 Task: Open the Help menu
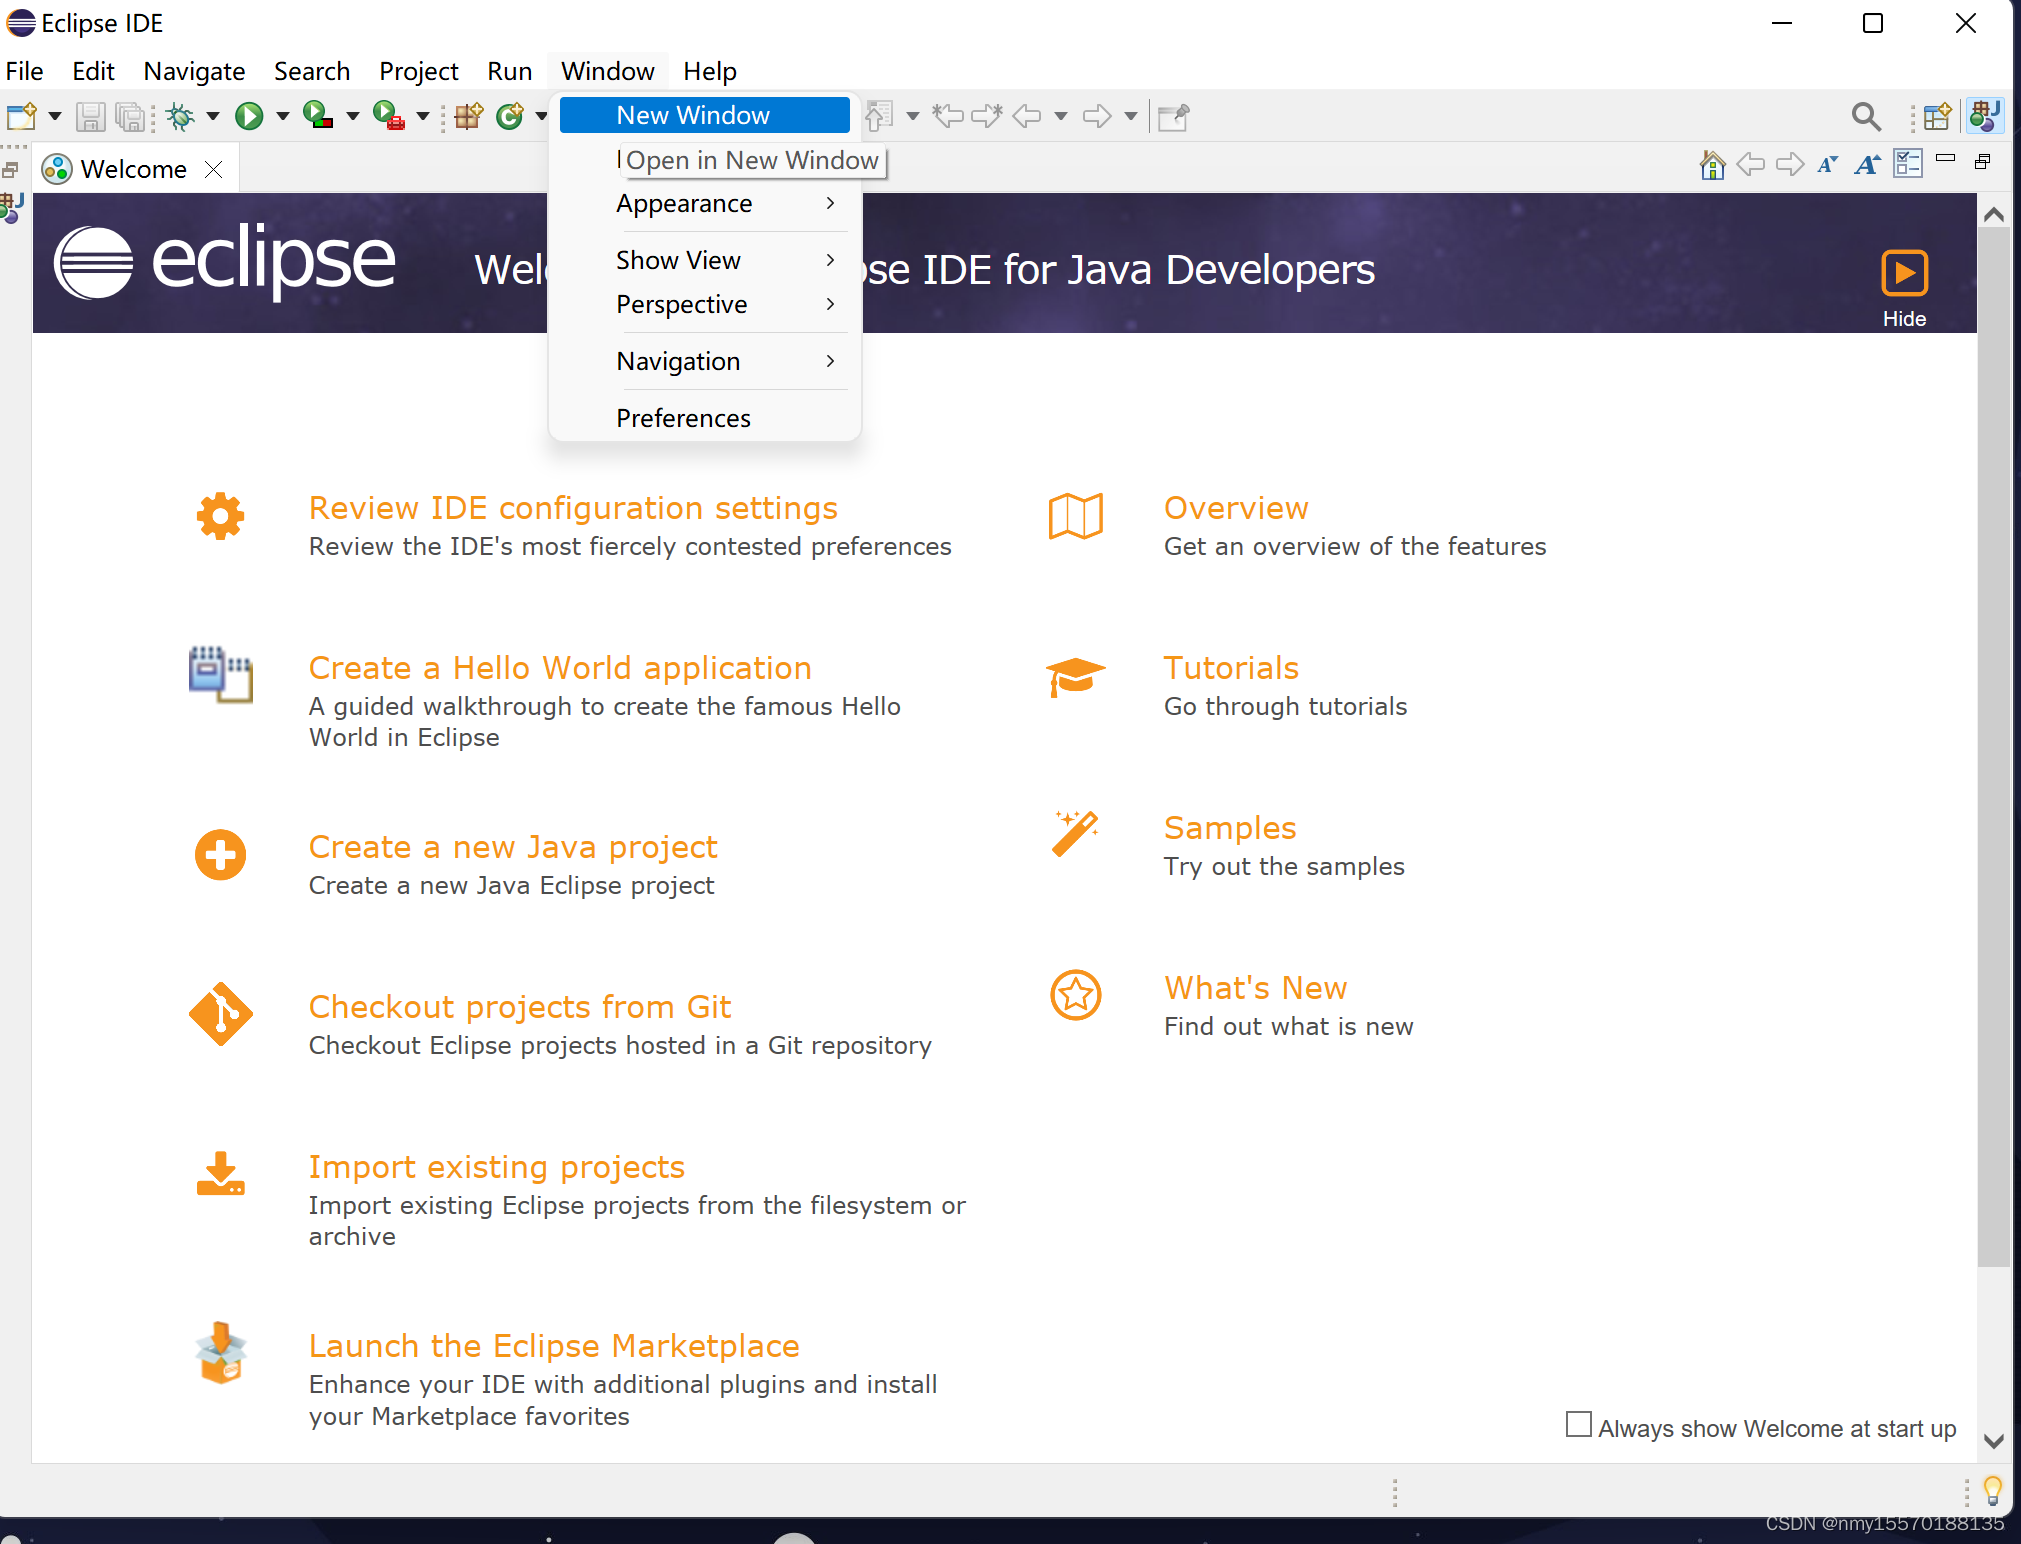(x=709, y=71)
